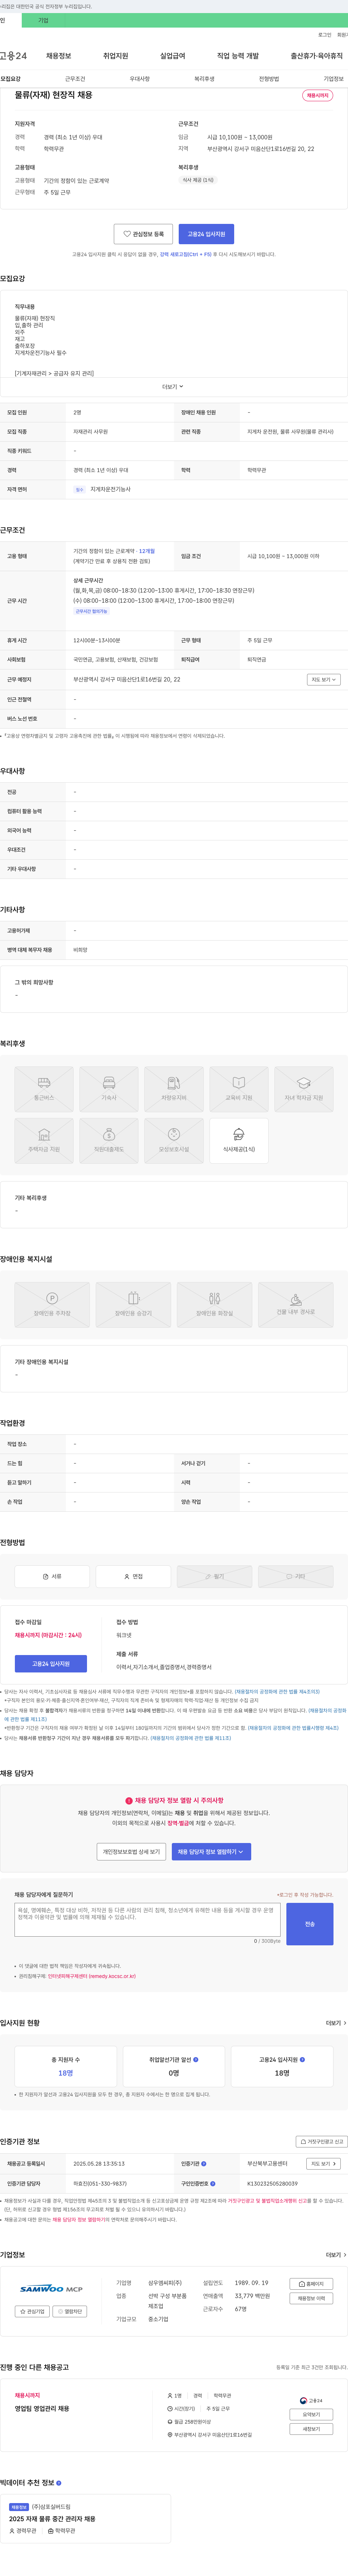Click the 관심정보 등록 heart button

pos(143,234)
